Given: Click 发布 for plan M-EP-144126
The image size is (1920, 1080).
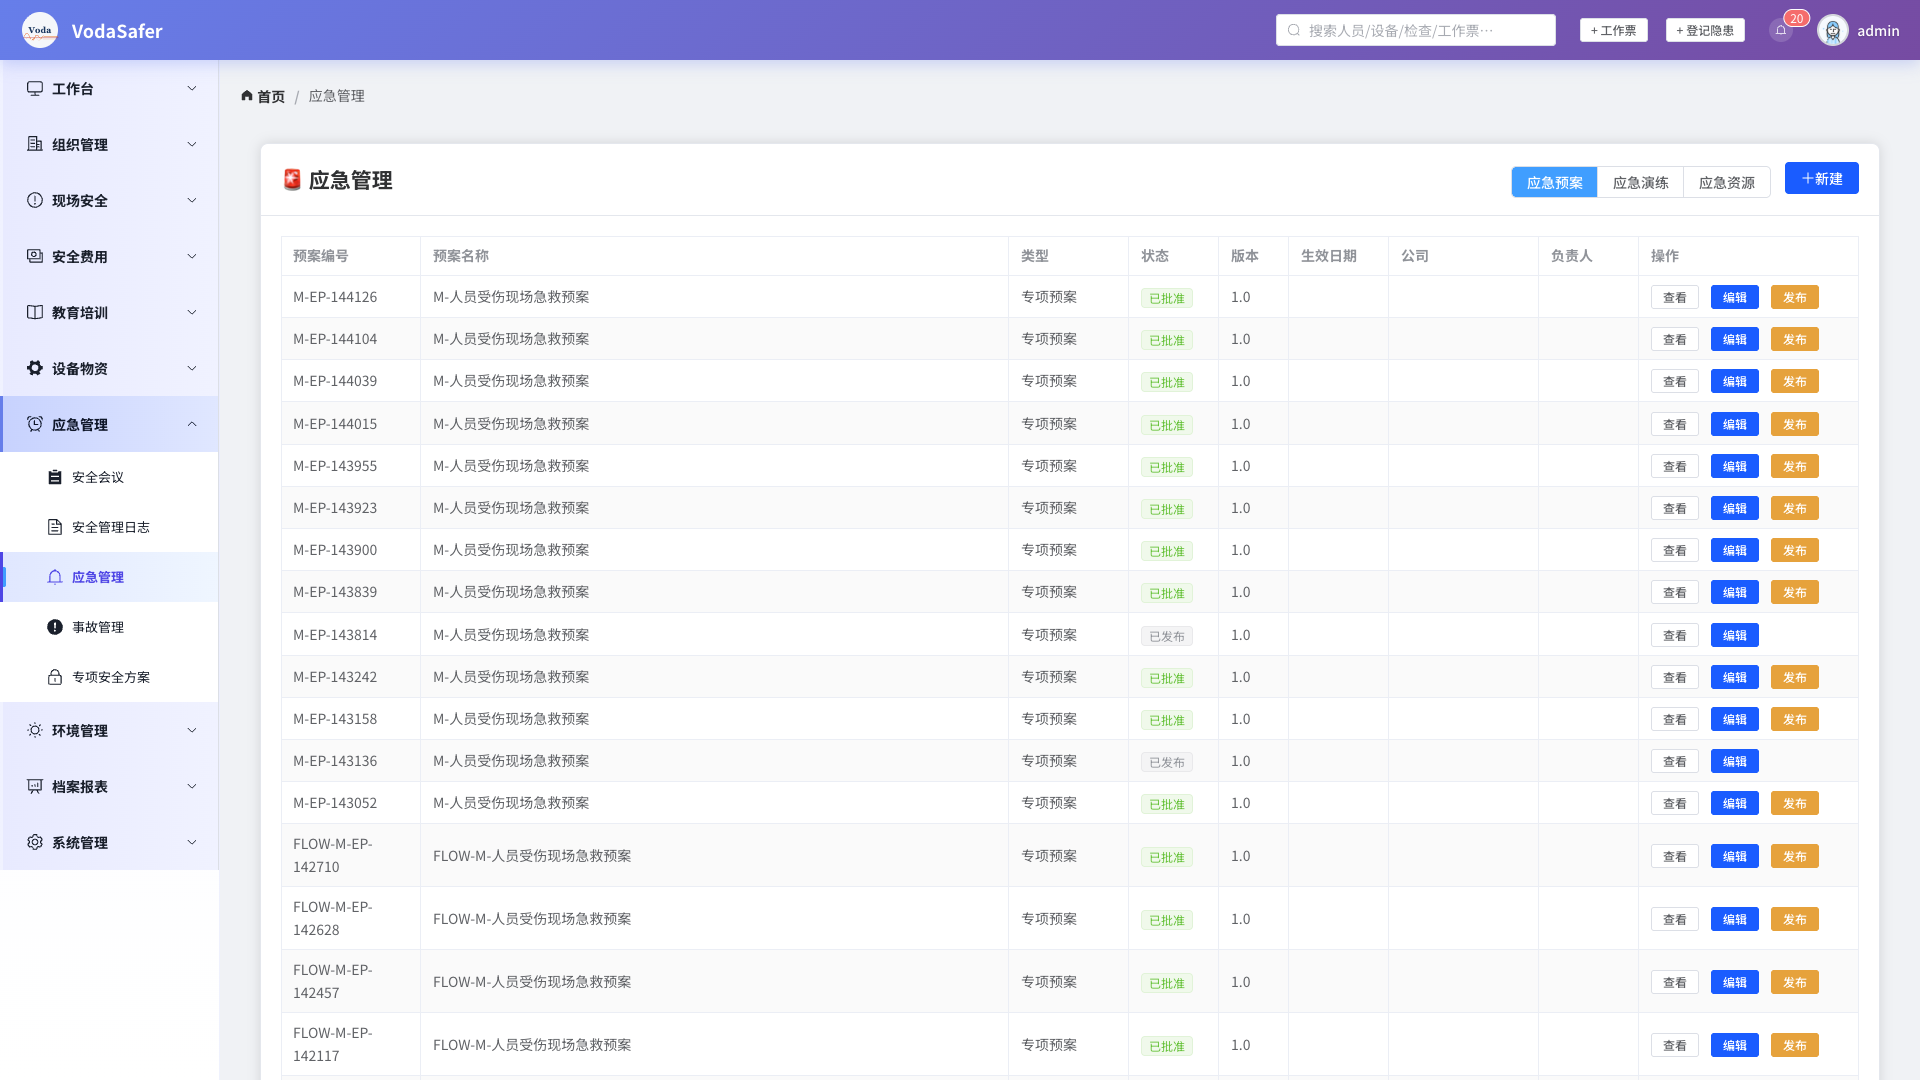Looking at the screenshot, I should [x=1794, y=297].
